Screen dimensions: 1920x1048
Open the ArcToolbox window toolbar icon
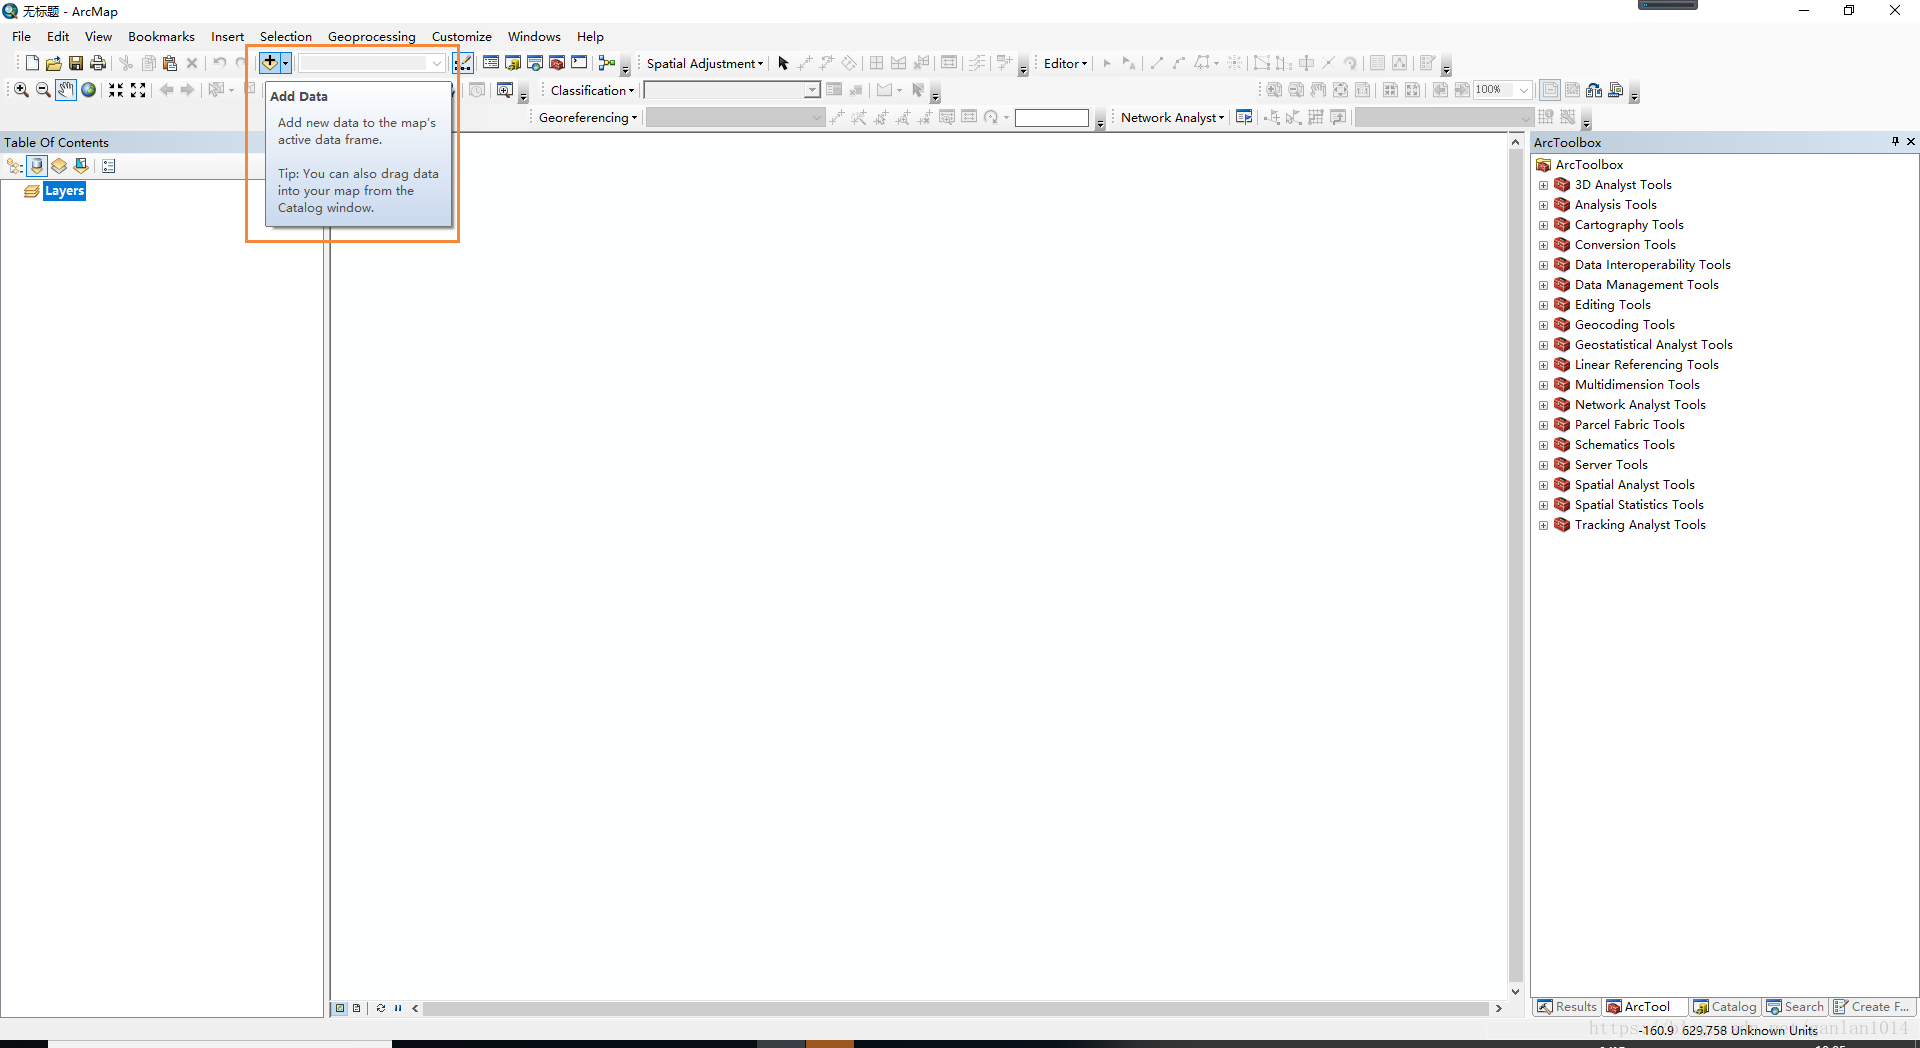[x=557, y=63]
